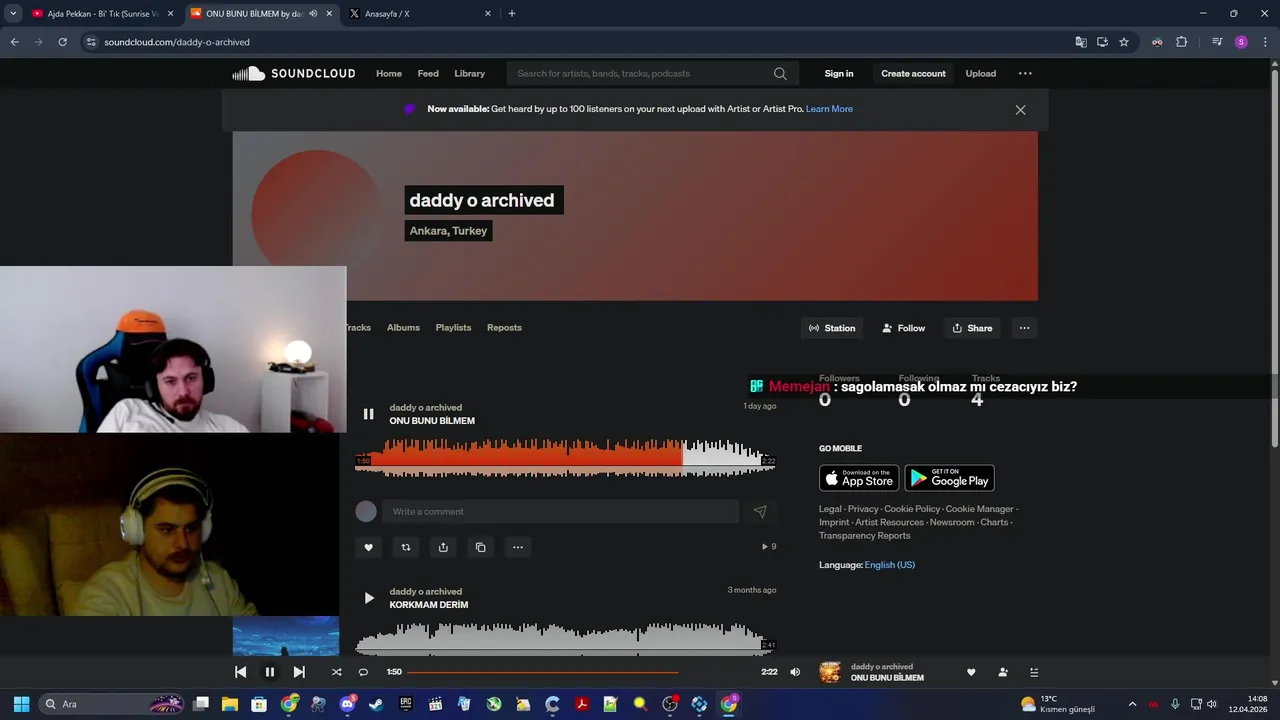Open a new browser tab

click(x=512, y=14)
